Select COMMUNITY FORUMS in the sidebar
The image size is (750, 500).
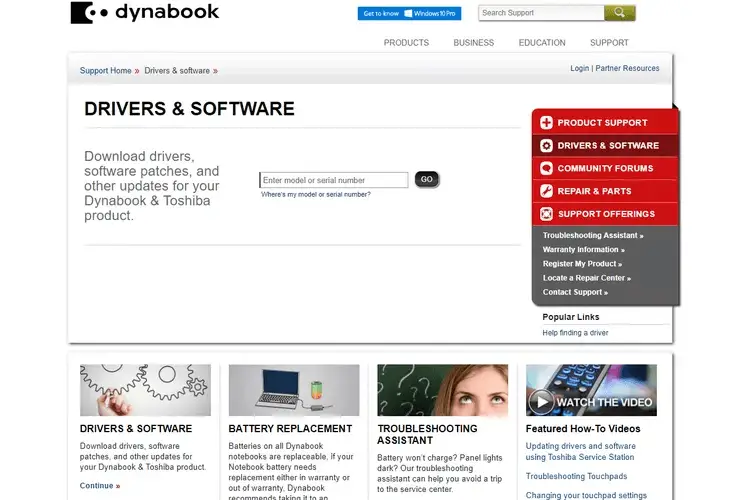[605, 168]
